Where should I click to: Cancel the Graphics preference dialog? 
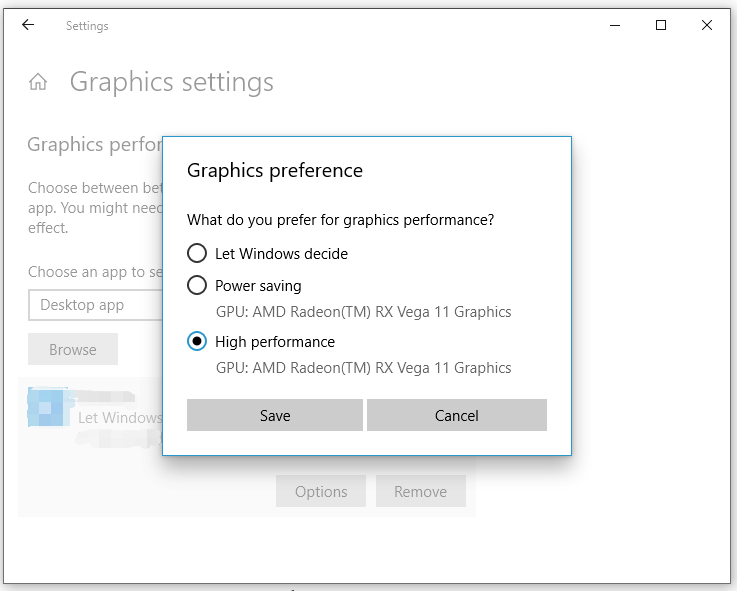(457, 415)
